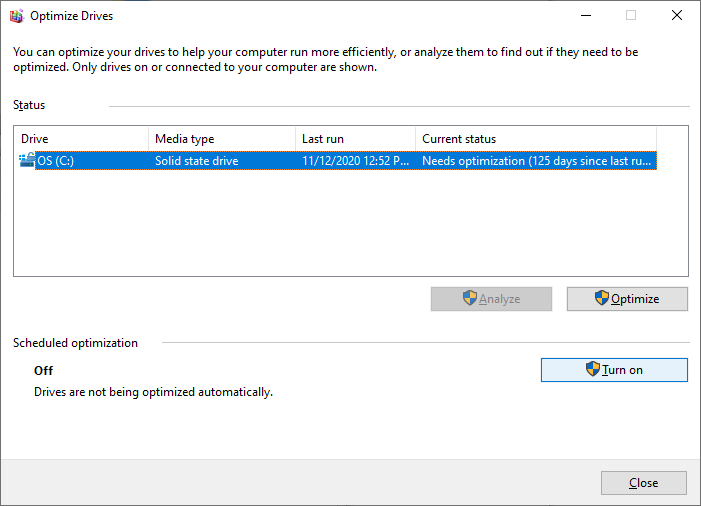This screenshot has width=701, height=506.
Task: Click the Current status column header
Action: coord(535,139)
